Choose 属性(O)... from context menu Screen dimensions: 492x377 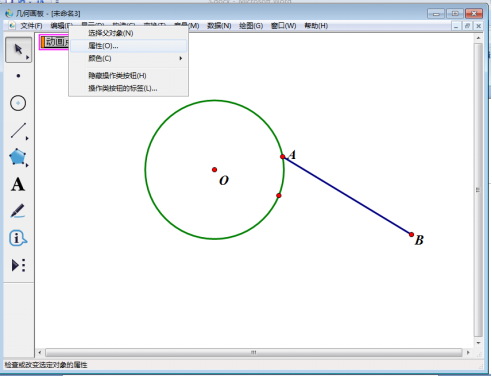click(128, 46)
